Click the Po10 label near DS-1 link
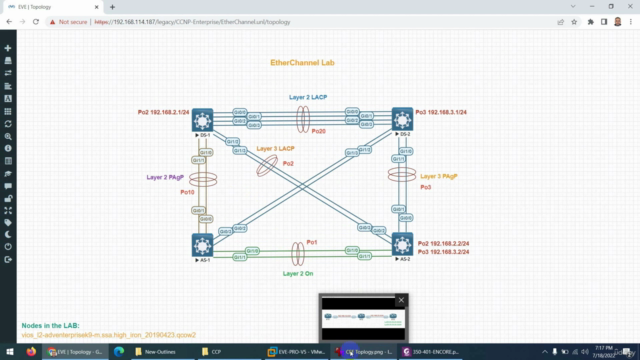 187,192
